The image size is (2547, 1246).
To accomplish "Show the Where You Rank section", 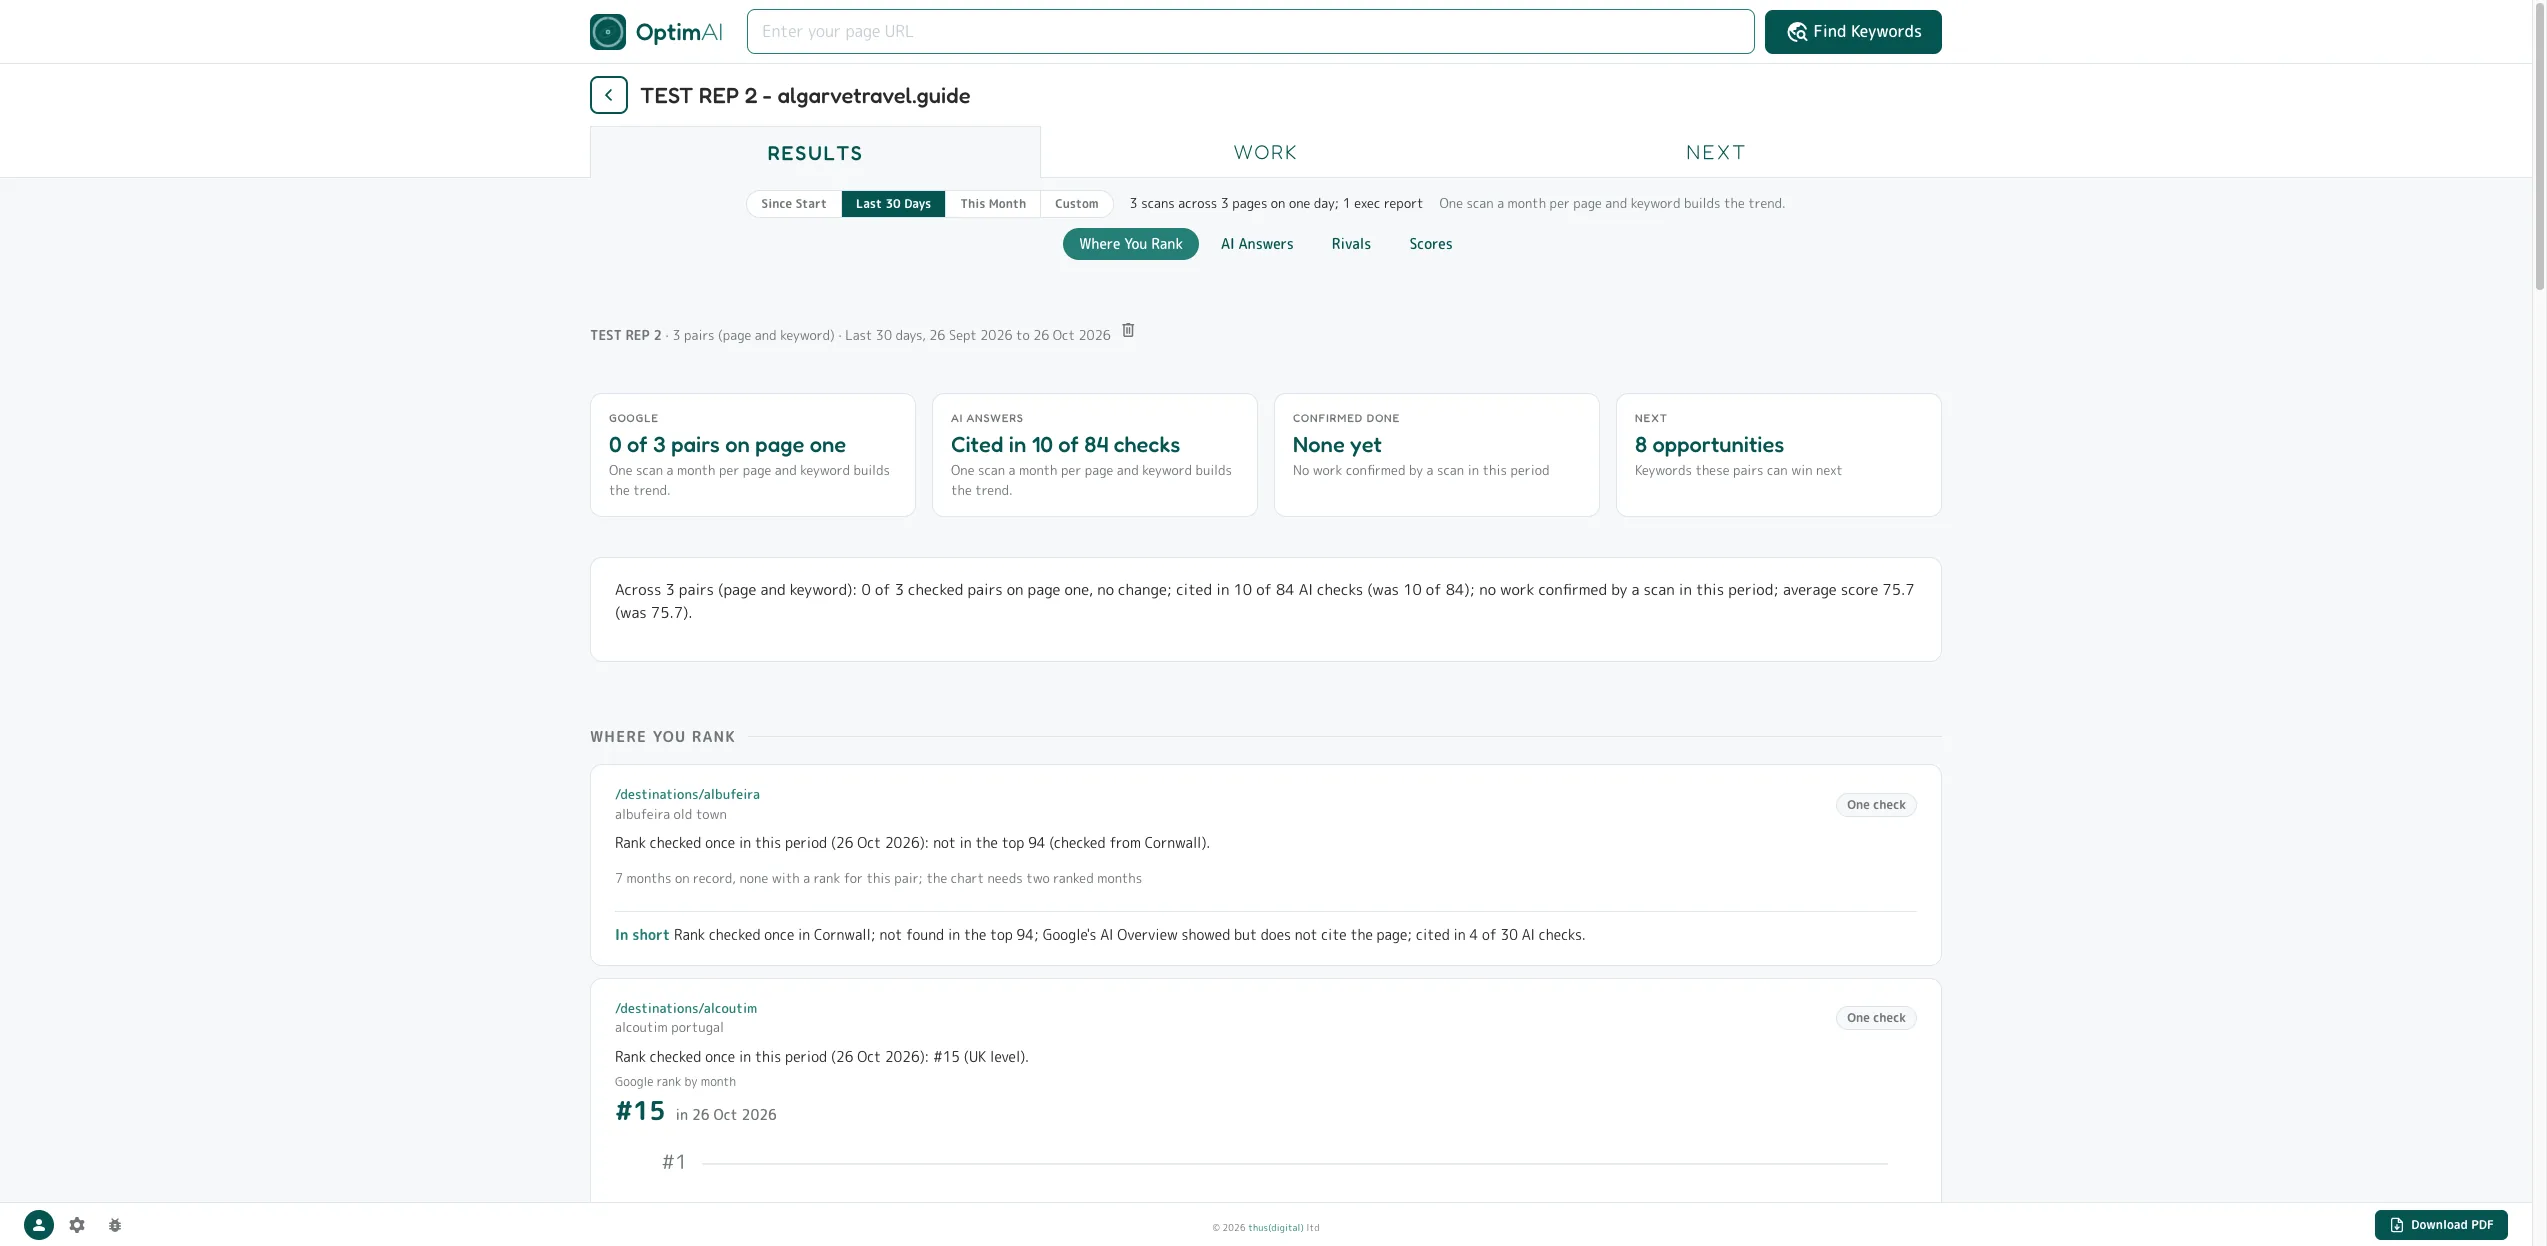I will coord(1130,244).
